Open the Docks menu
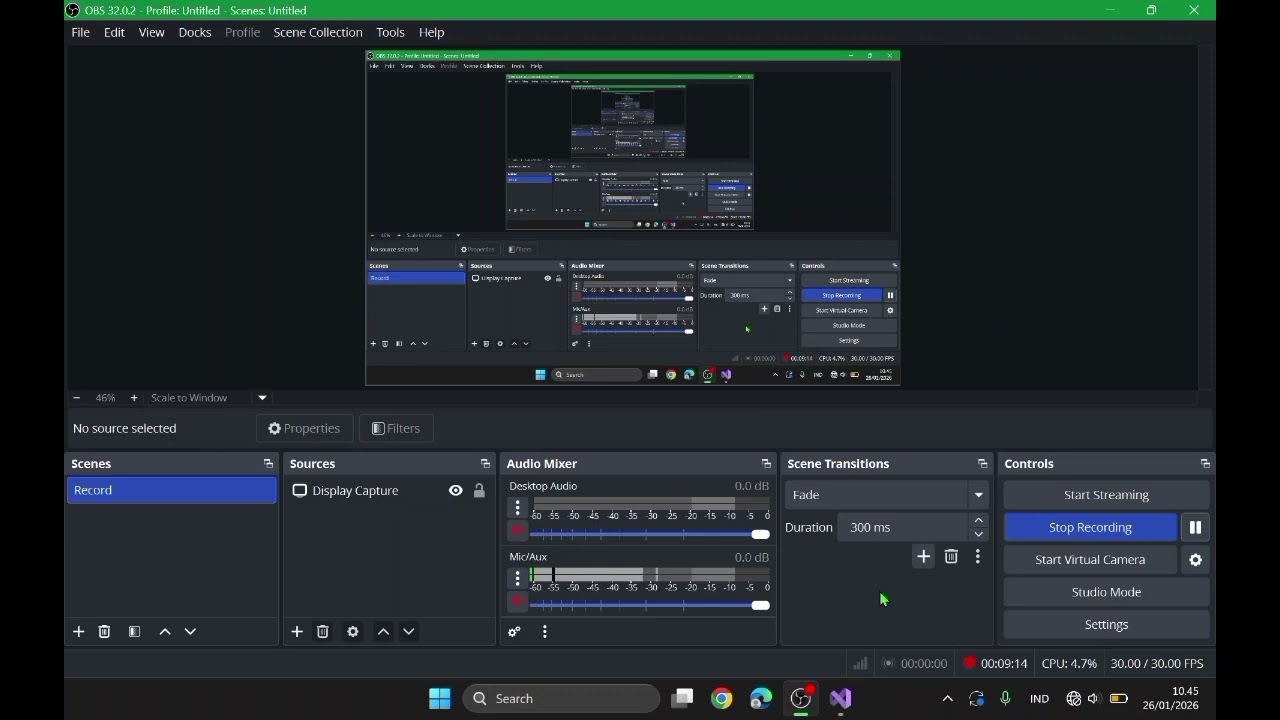The width and height of the screenshot is (1280, 720). [x=195, y=33]
